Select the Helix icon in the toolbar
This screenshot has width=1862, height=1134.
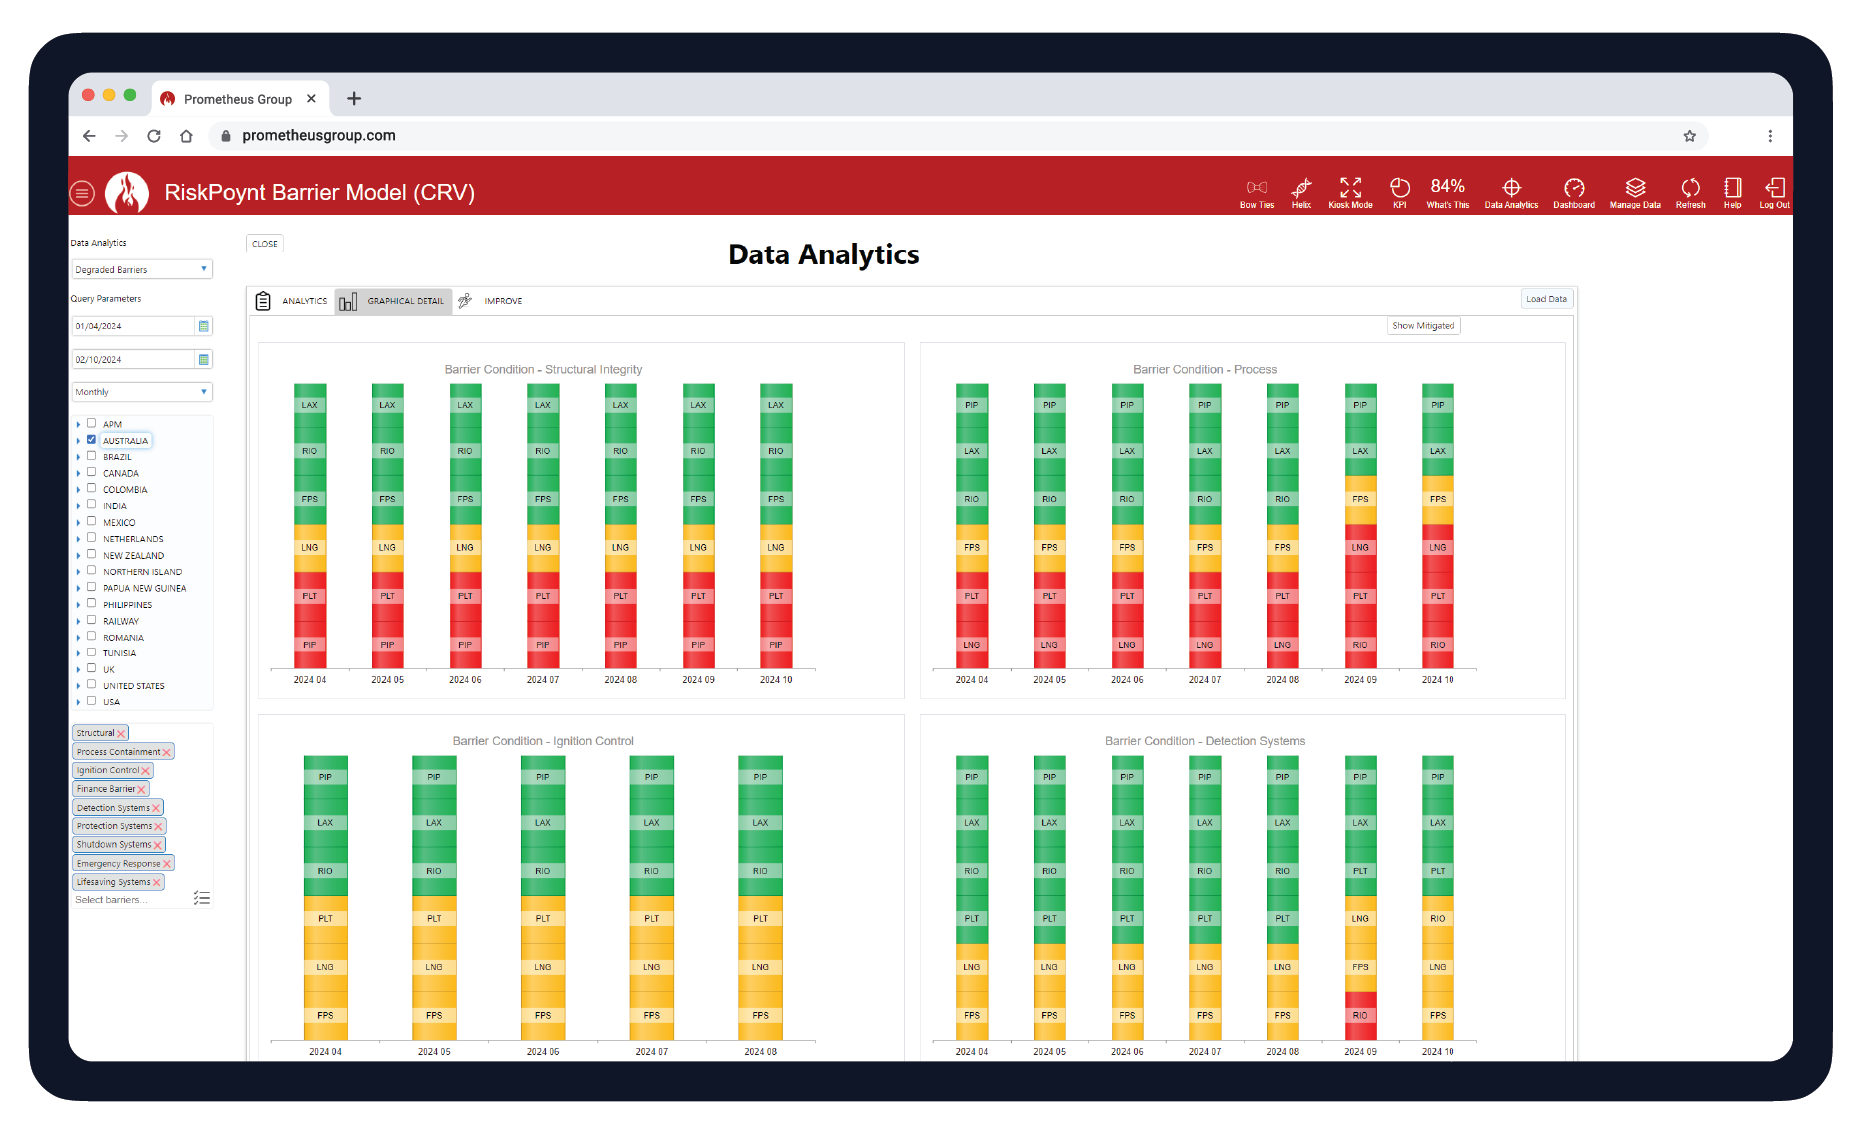(x=1301, y=191)
